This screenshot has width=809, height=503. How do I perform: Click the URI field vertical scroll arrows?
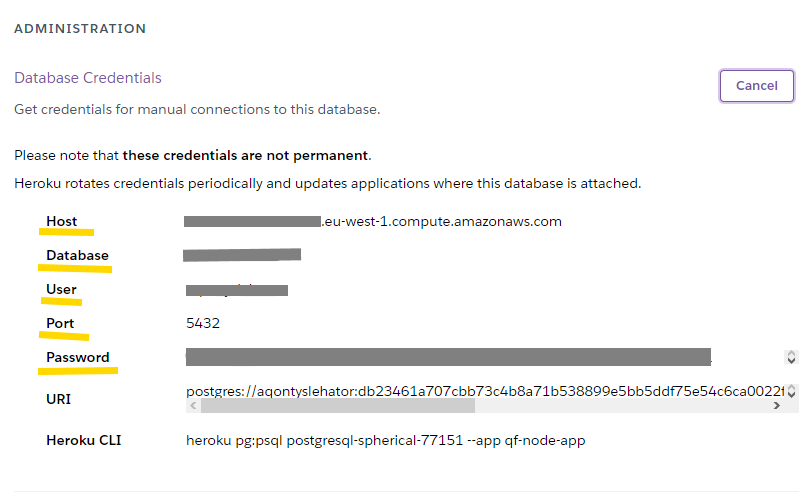point(791,391)
